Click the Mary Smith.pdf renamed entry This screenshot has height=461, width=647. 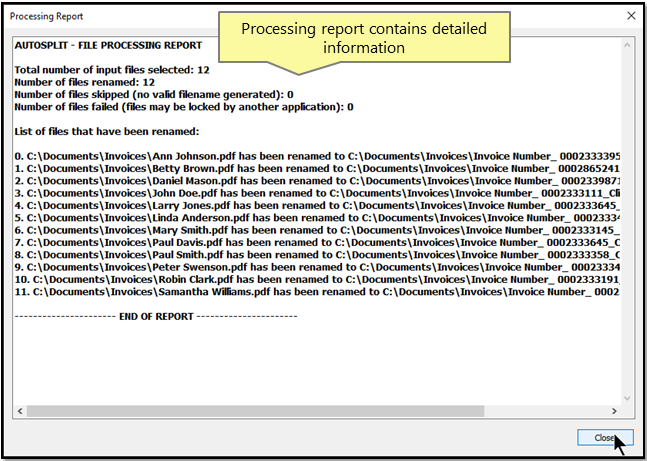pos(317,230)
